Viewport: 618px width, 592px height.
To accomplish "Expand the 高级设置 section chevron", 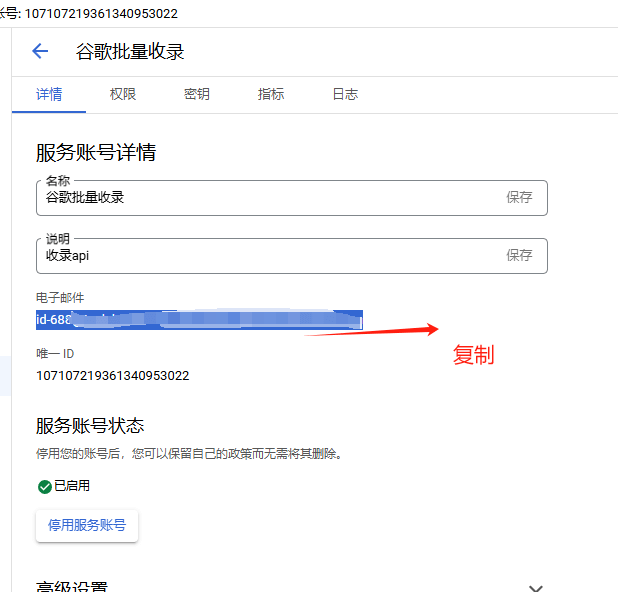I will coord(536,588).
